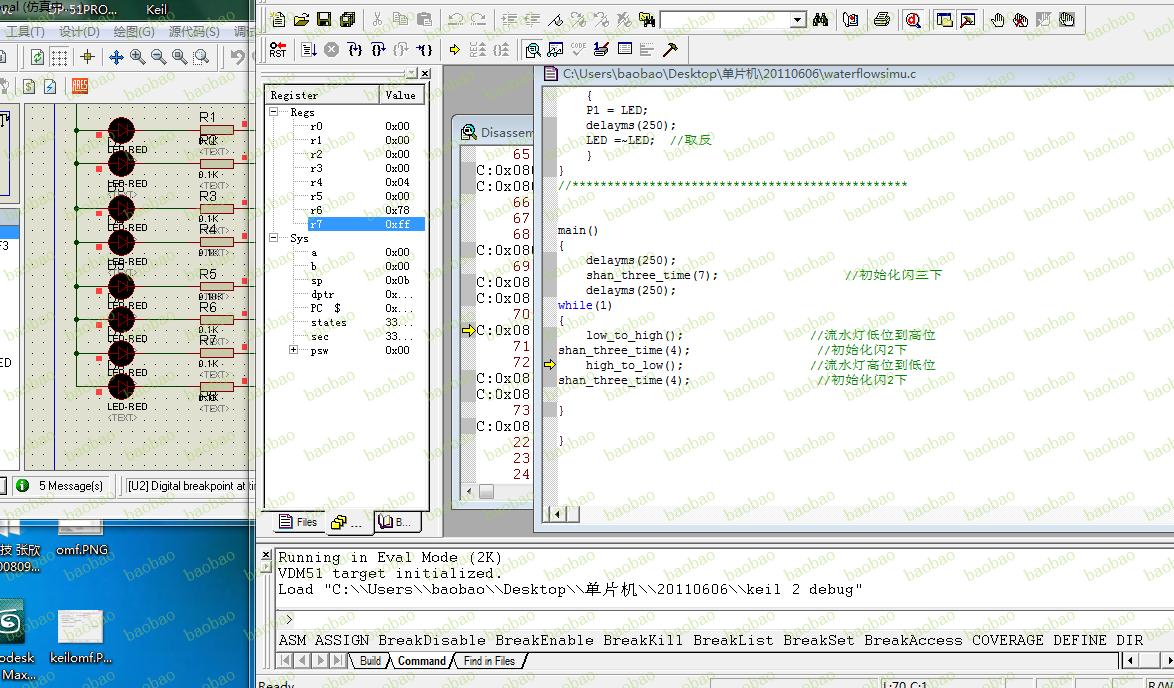Image resolution: width=1174 pixels, height=688 pixels.
Task: Click the Open file icon
Action: pos(301,19)
